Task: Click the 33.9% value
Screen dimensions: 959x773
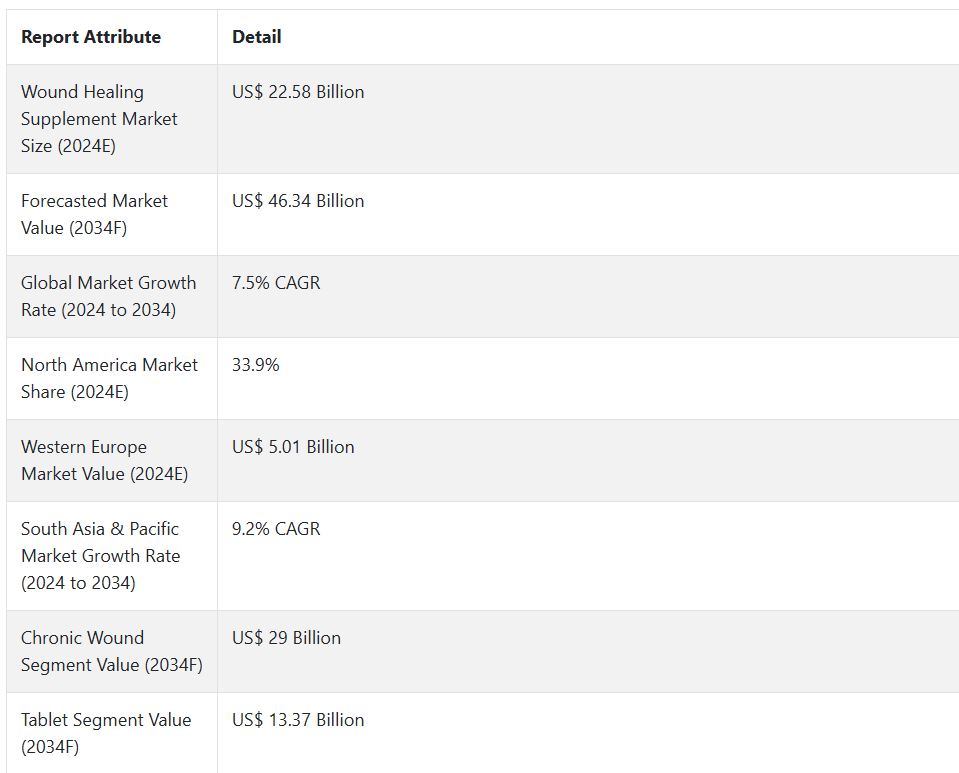Action: [256, 365]
